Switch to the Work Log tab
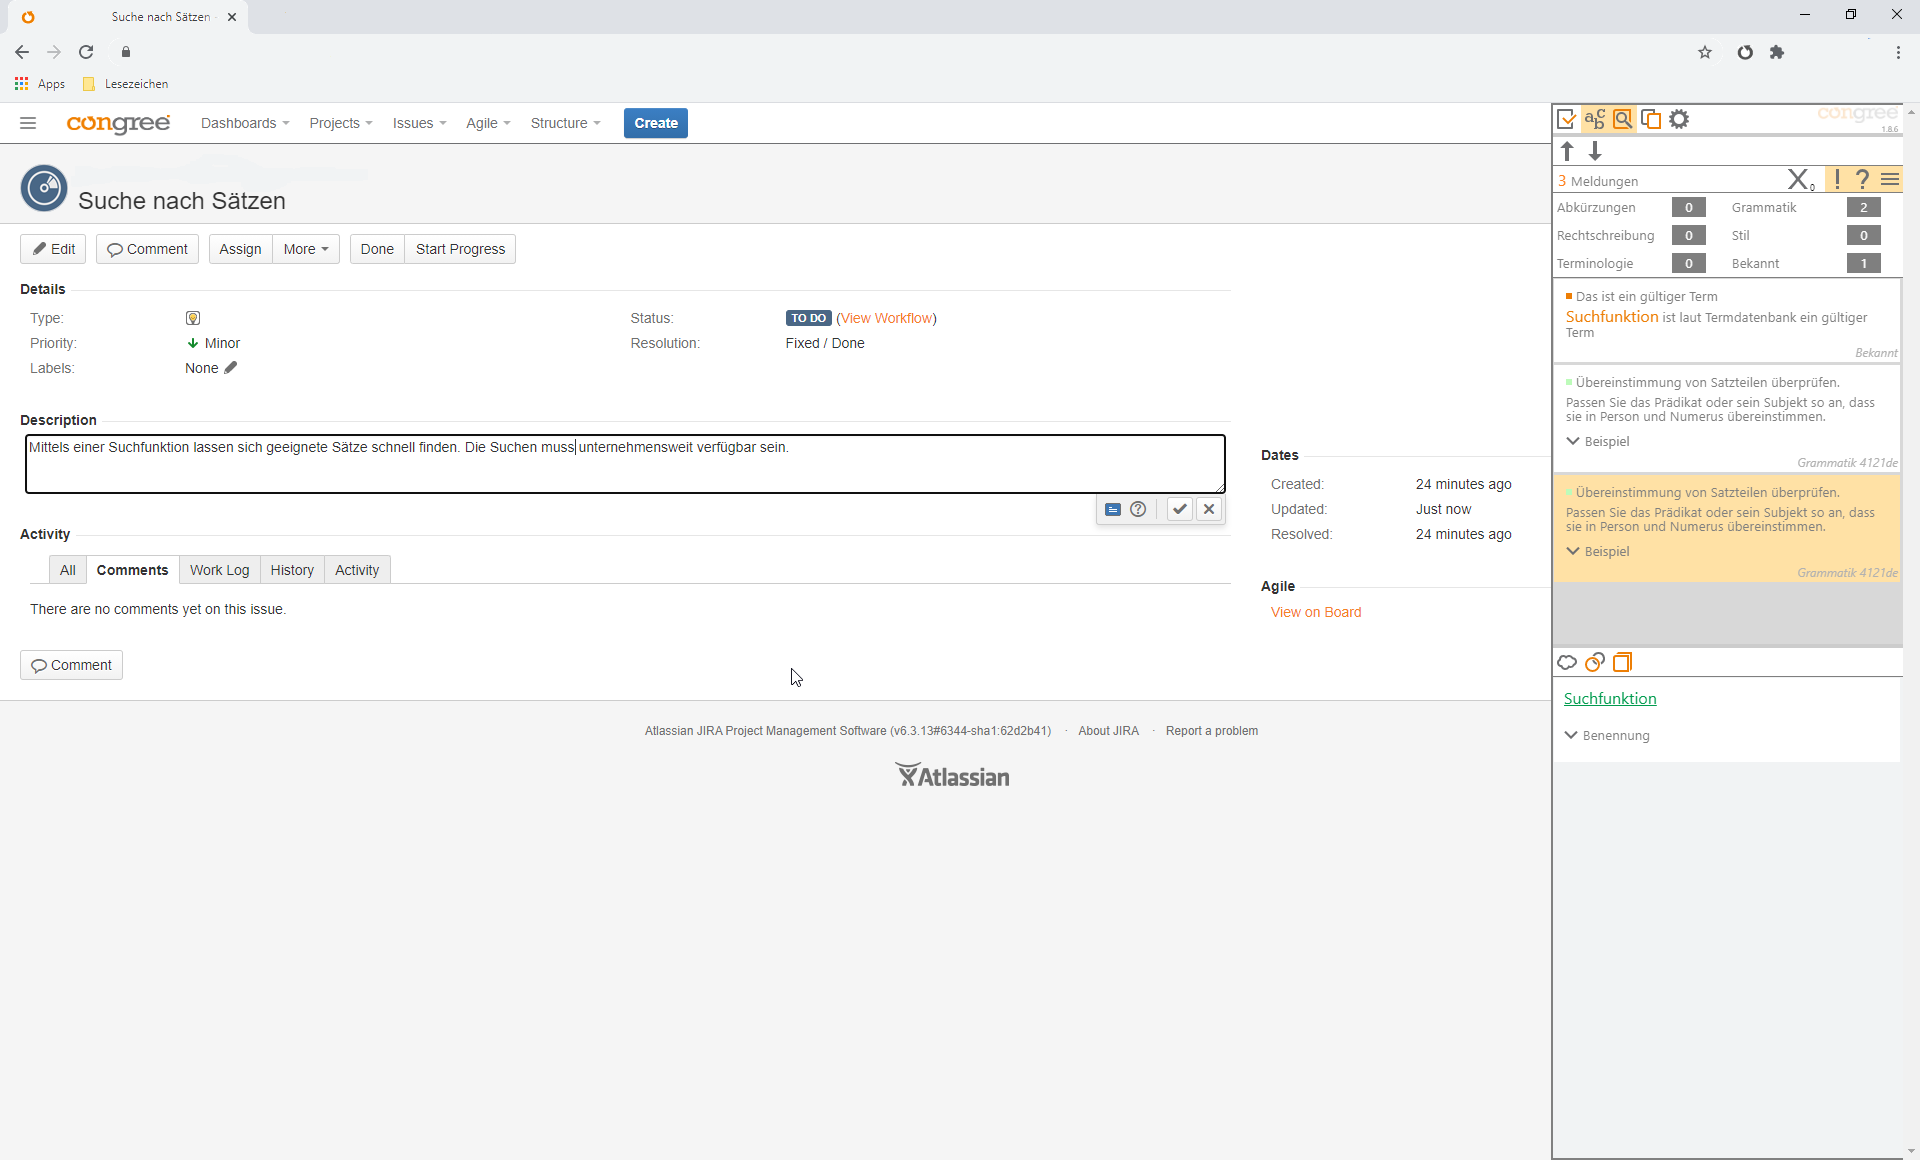 pyautogui.click(x=220, y=570)
